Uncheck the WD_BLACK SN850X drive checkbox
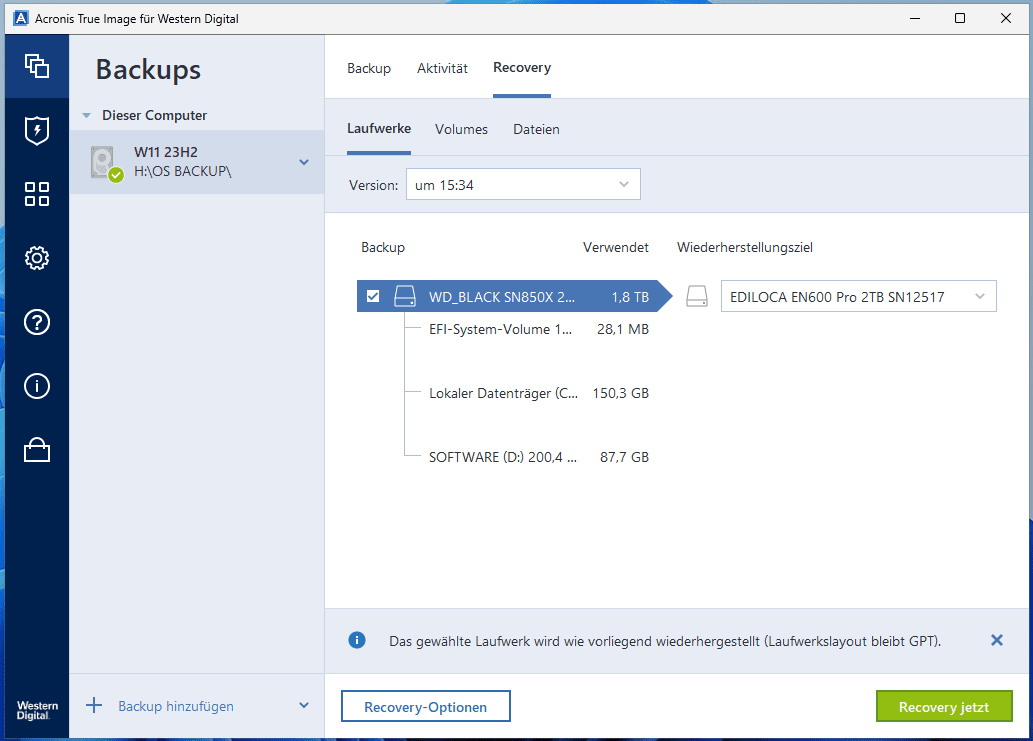Viewport: 1033px width, 741px height. pyautogui.click(x=373, y=296)
